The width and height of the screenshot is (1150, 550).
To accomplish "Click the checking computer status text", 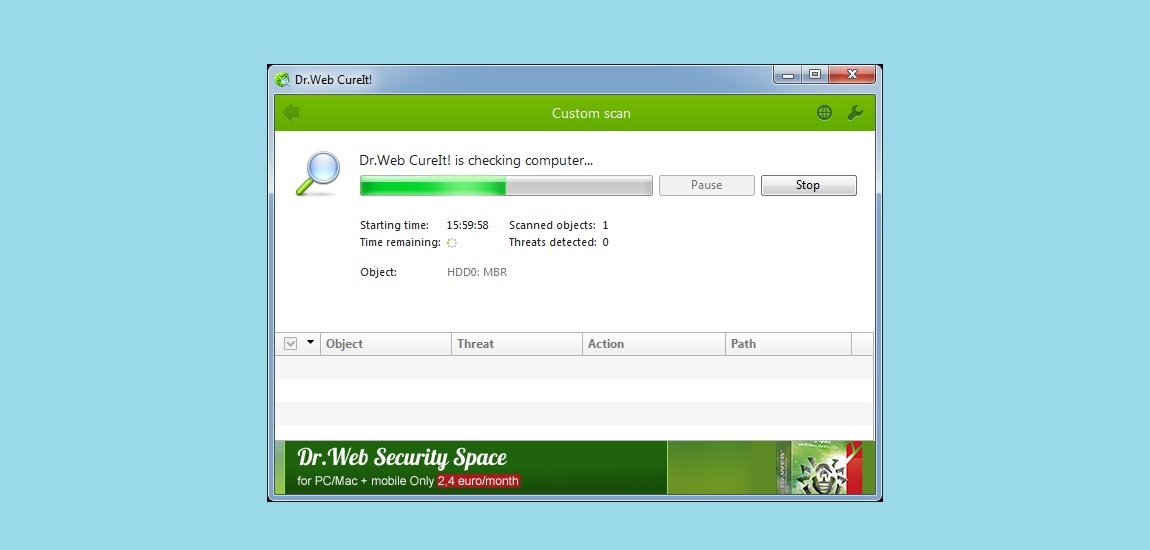I will click(x=476, y=160).
